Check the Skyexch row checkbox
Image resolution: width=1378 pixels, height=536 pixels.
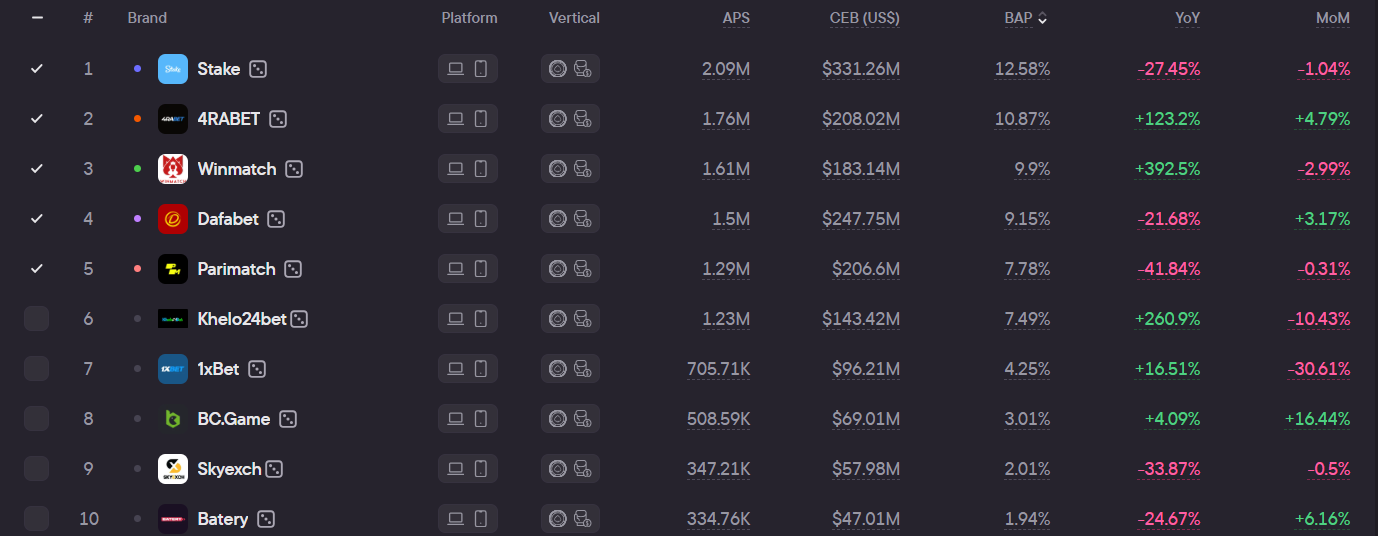click(37, 469)
